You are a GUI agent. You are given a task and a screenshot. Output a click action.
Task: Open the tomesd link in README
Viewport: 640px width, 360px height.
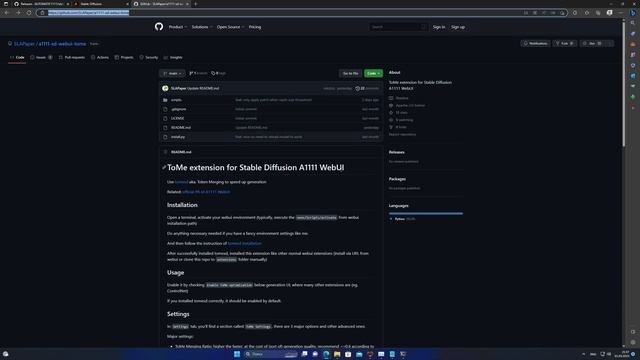181,182
